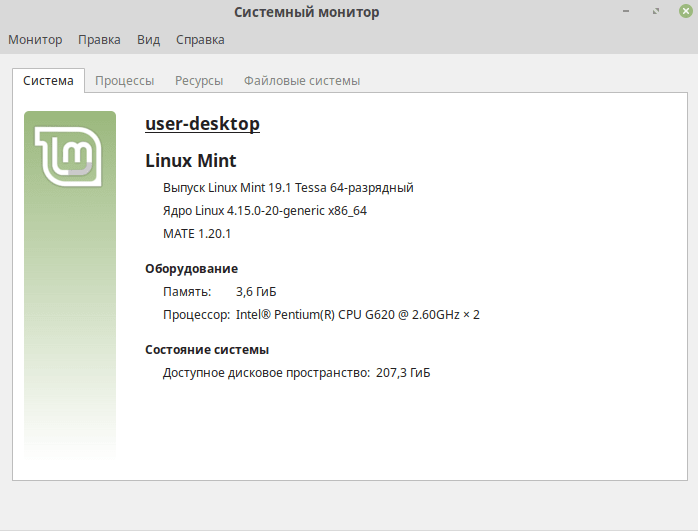This screenshot has width=698, height=531.
Task: Select the Система tab
Action: point(48,81)
